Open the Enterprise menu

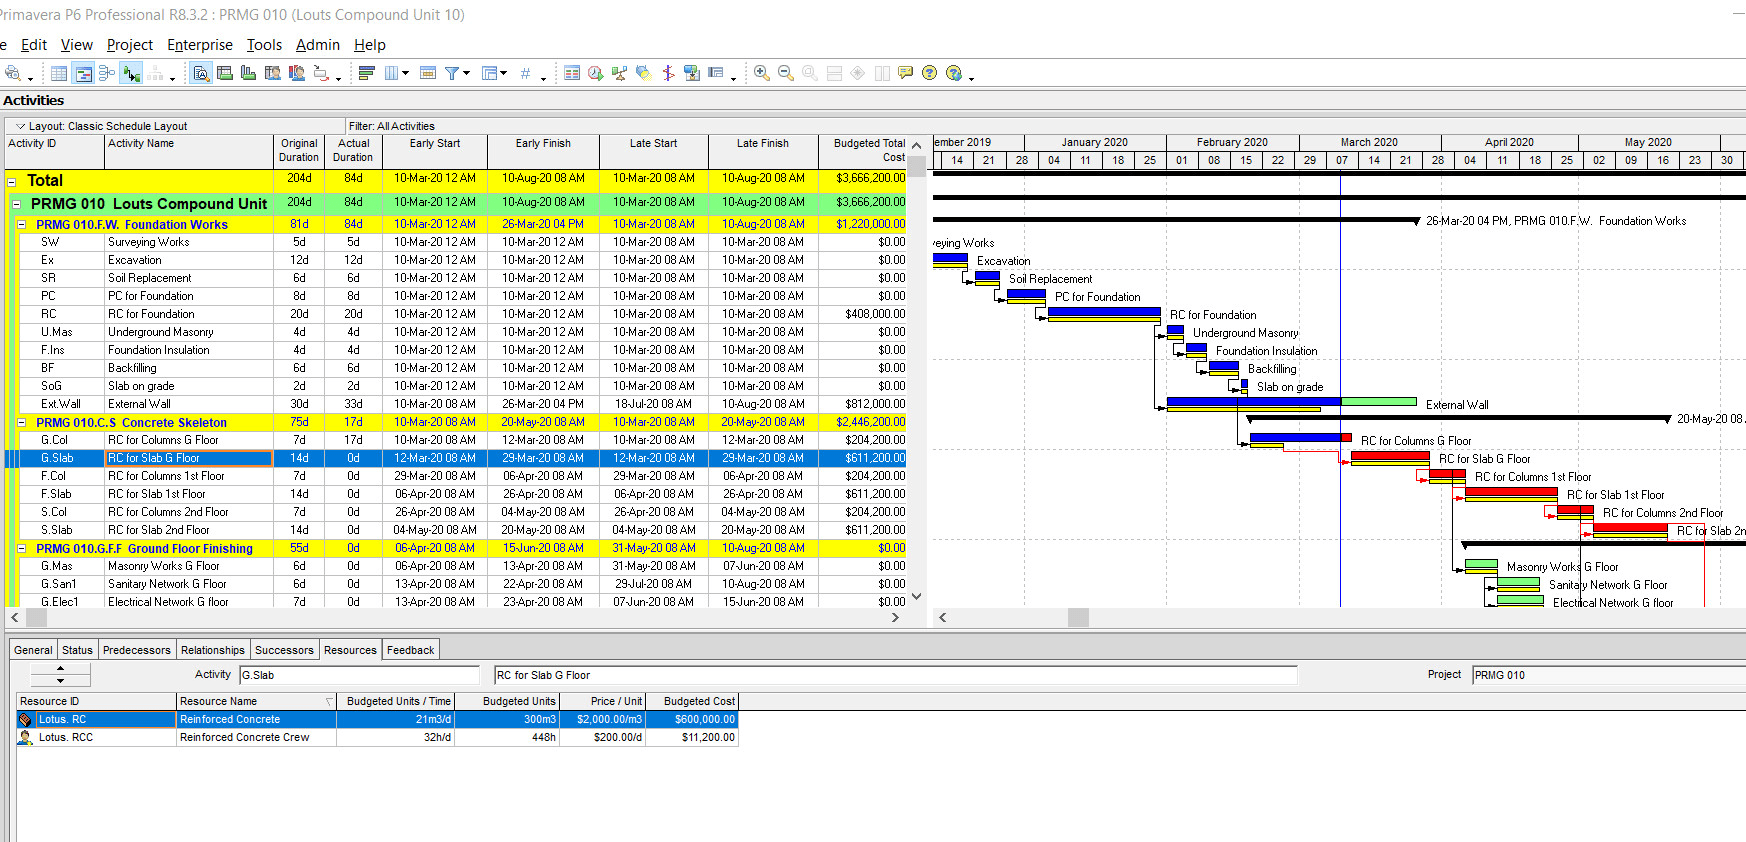pos(199,45)
